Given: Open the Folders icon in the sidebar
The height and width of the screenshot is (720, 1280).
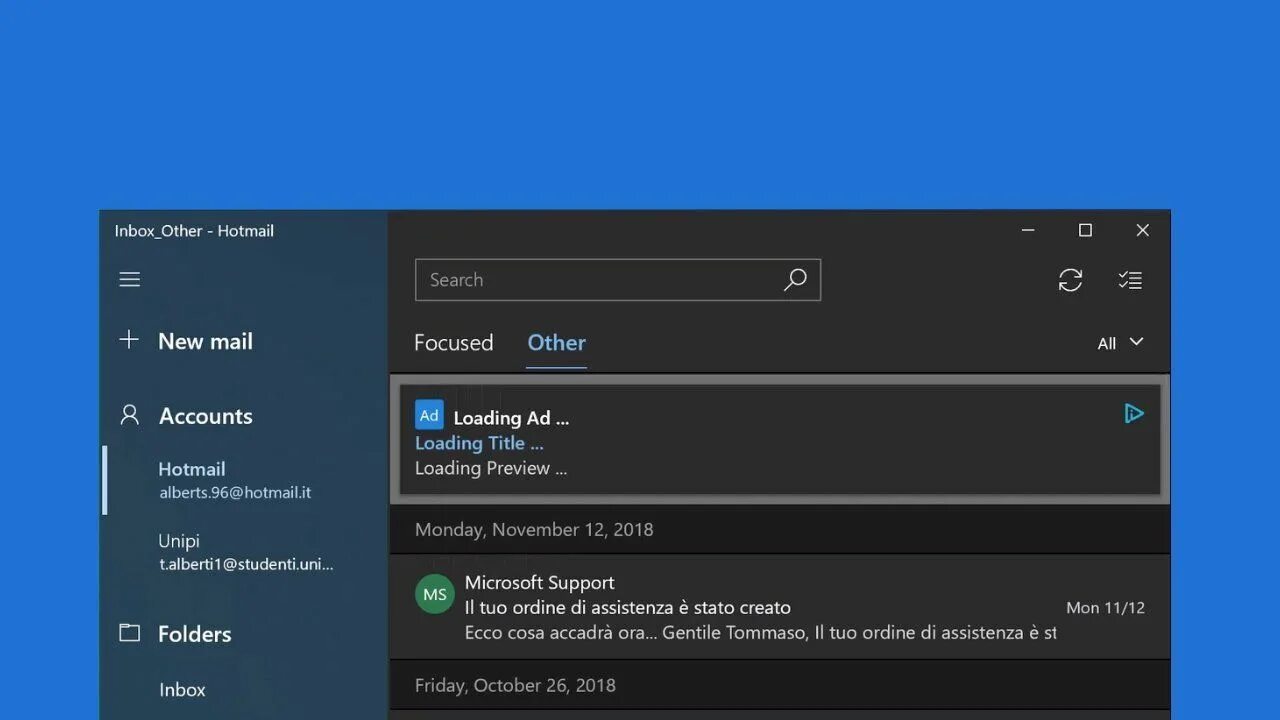Looking at the screenshot, I should [129, 632].
